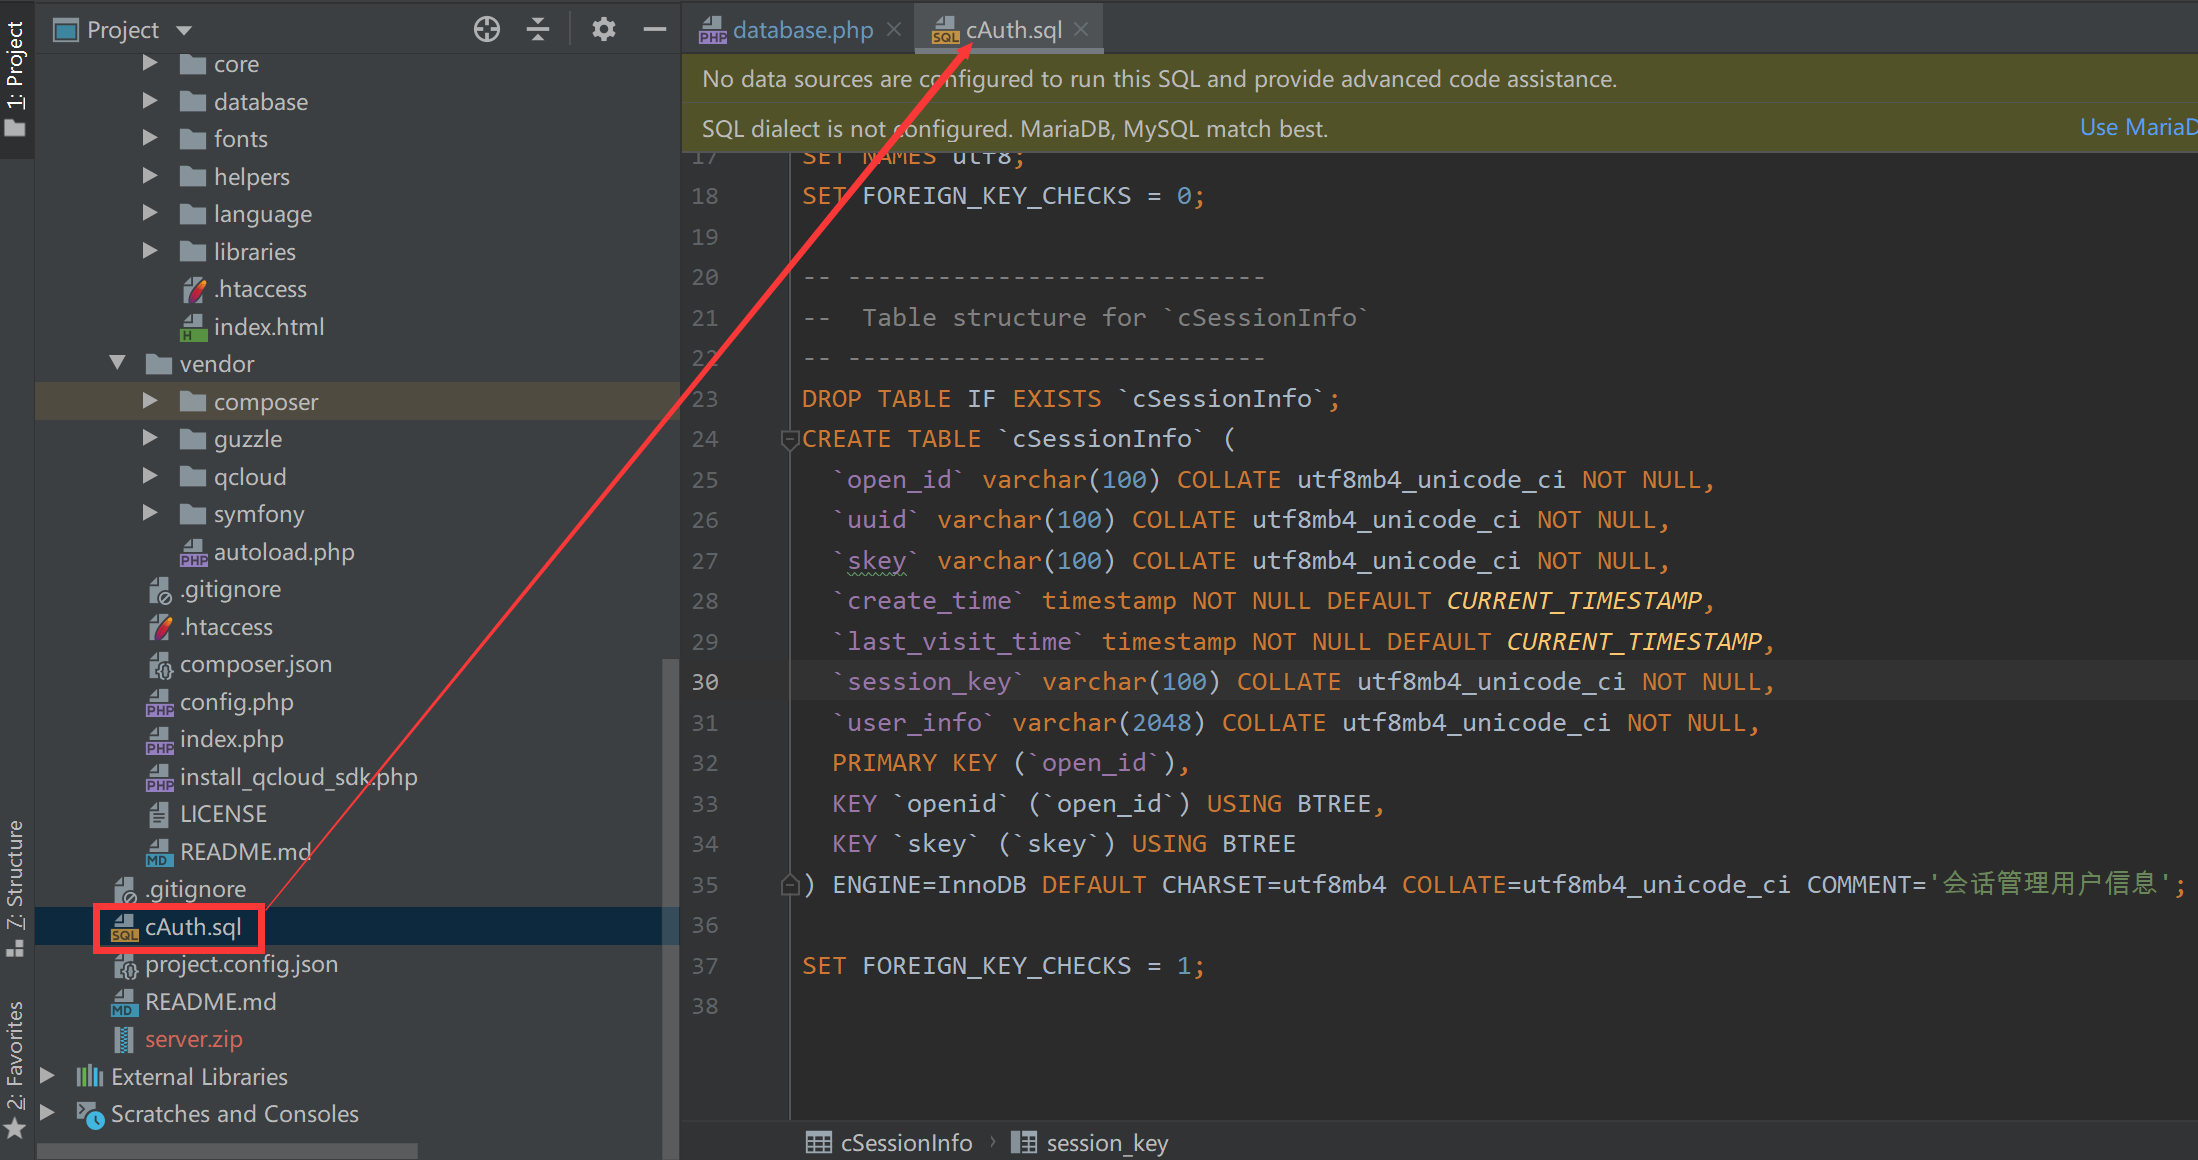Expand the fonts folder
The width and height of the screenshot is (2198, 1160).
tap(150, 138)
